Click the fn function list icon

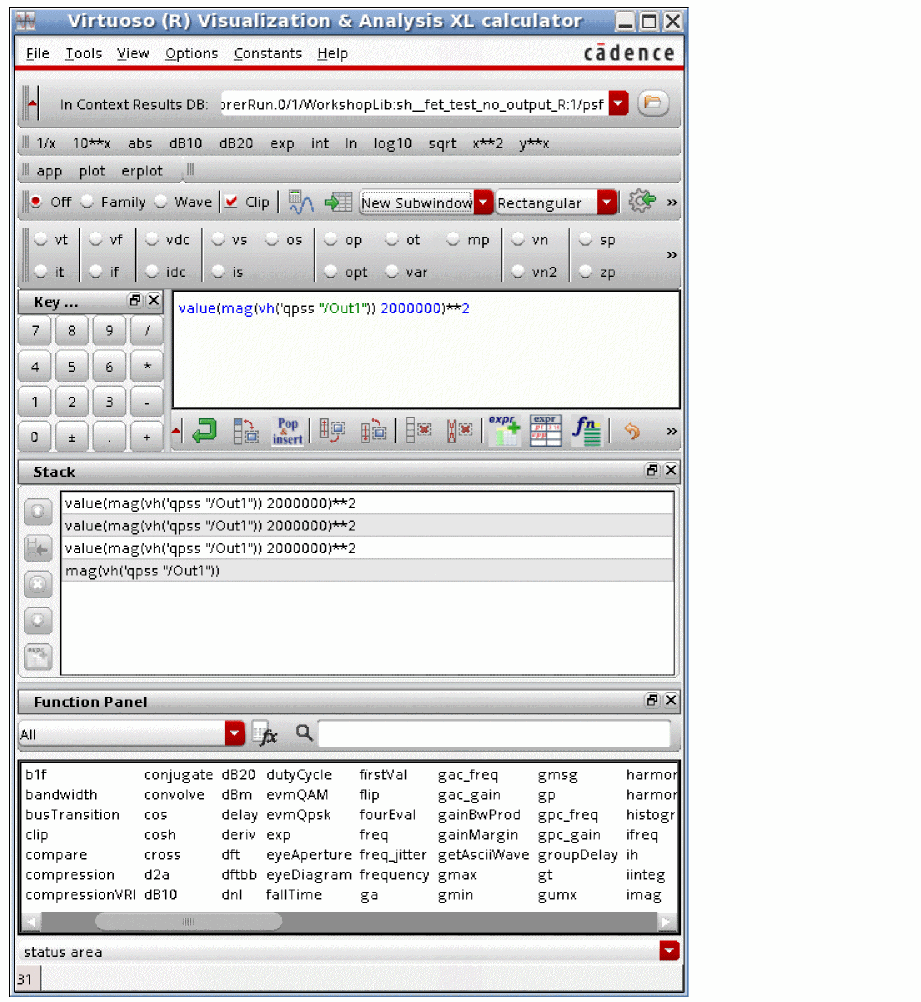tap(587, 431)
